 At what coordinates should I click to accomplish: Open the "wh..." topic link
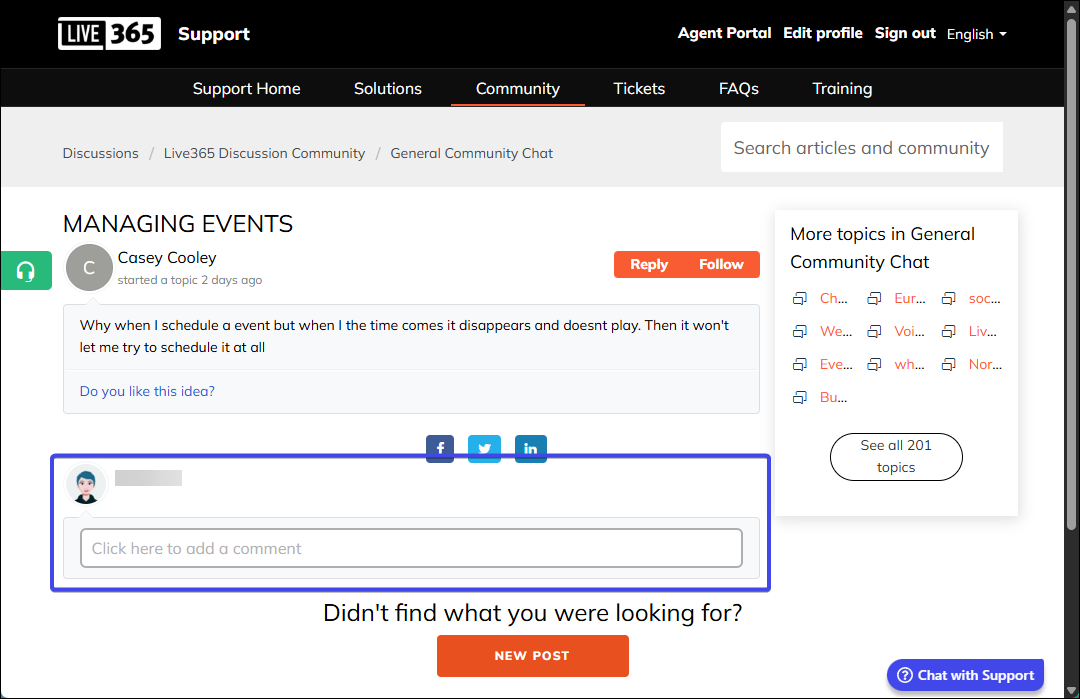pos(909,364)
